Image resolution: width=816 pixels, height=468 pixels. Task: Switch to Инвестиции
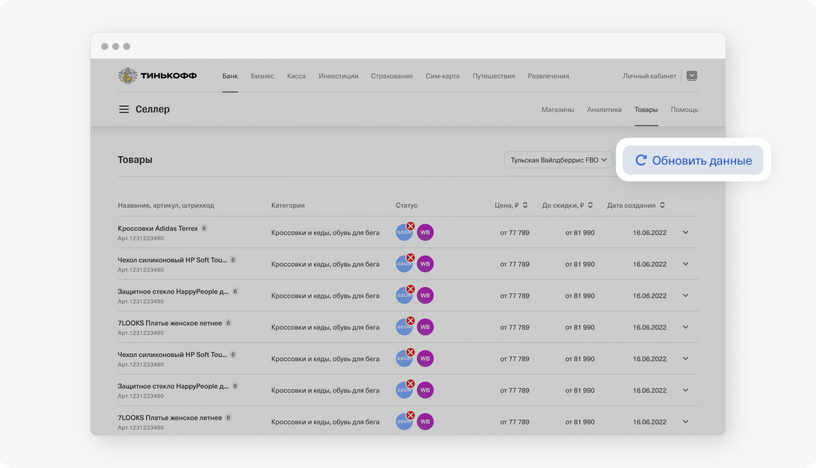(338, 76)
